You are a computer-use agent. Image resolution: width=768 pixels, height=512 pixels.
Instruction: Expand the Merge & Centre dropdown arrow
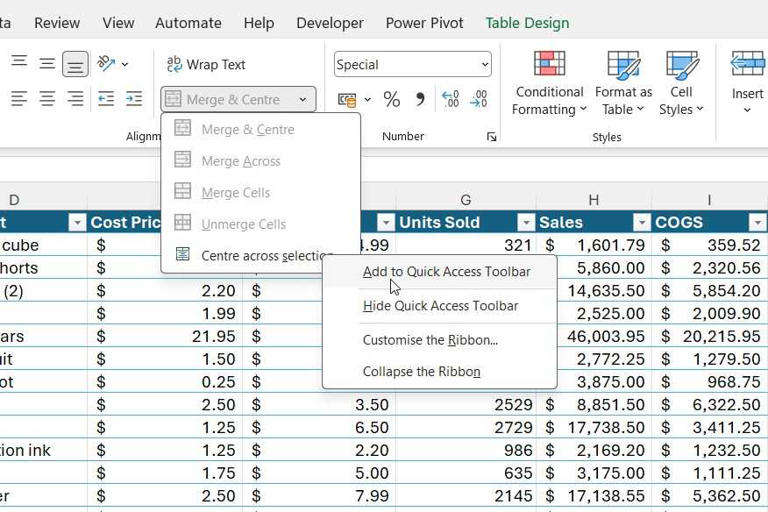pyautogui.click(x=303, y=99)
